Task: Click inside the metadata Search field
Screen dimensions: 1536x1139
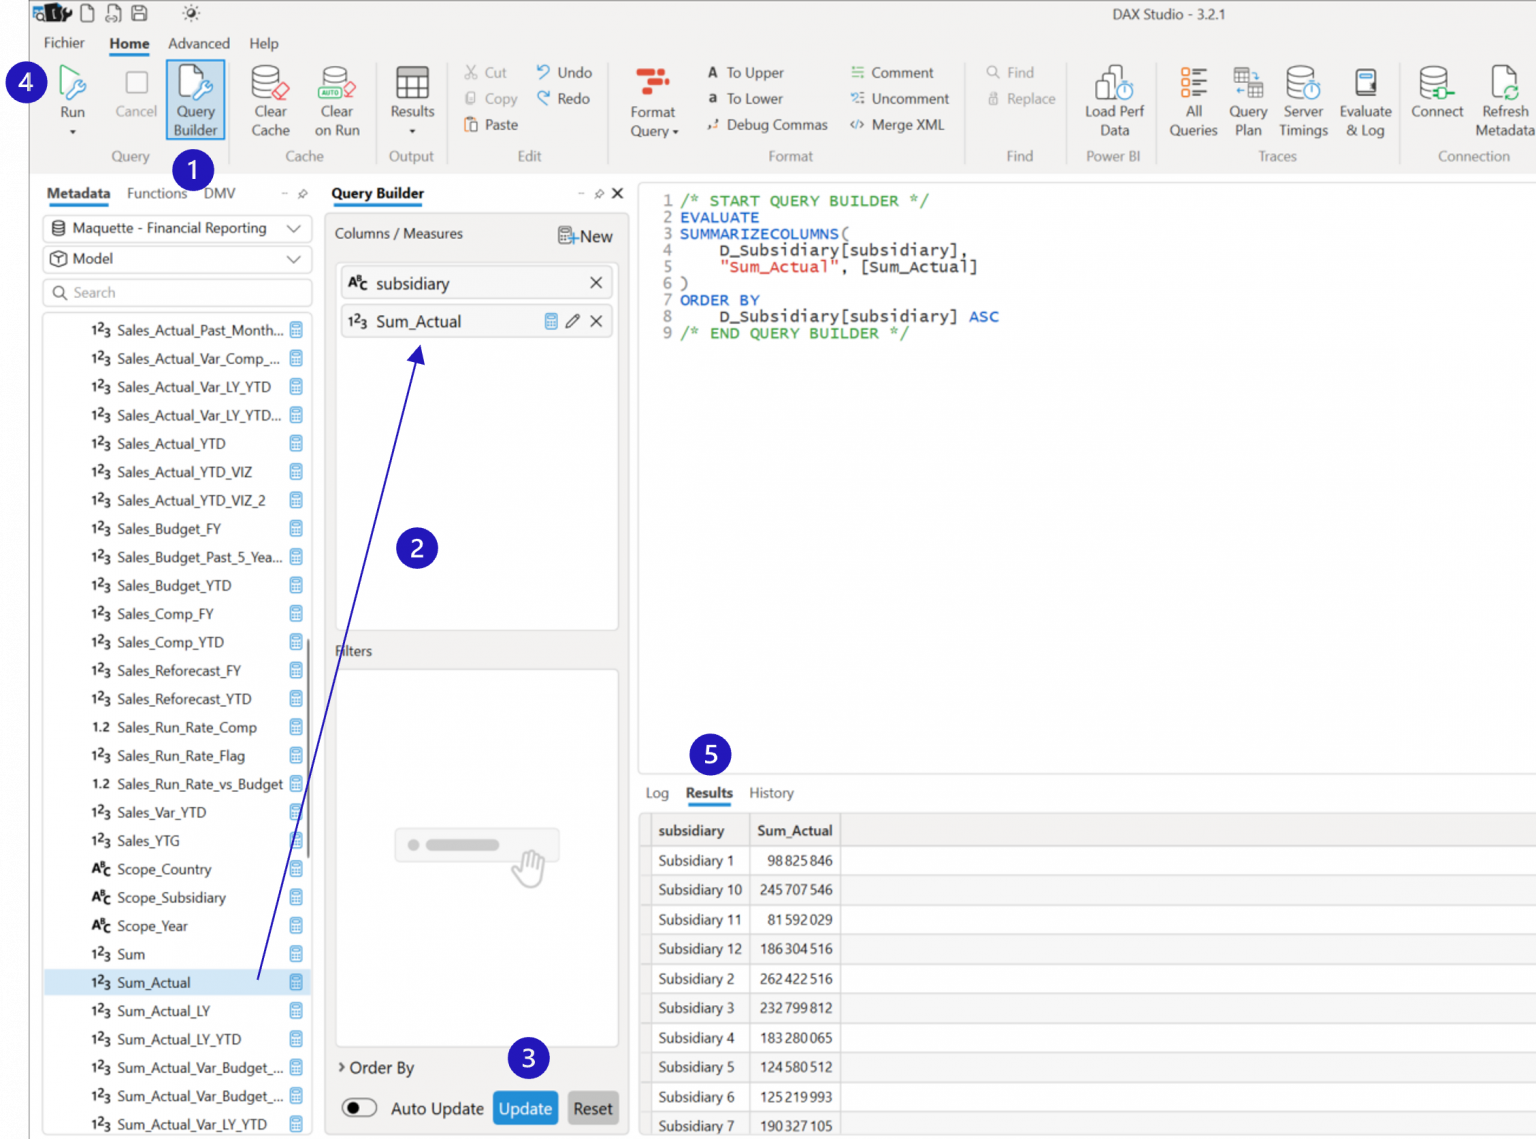Action: tap(177, 292)
